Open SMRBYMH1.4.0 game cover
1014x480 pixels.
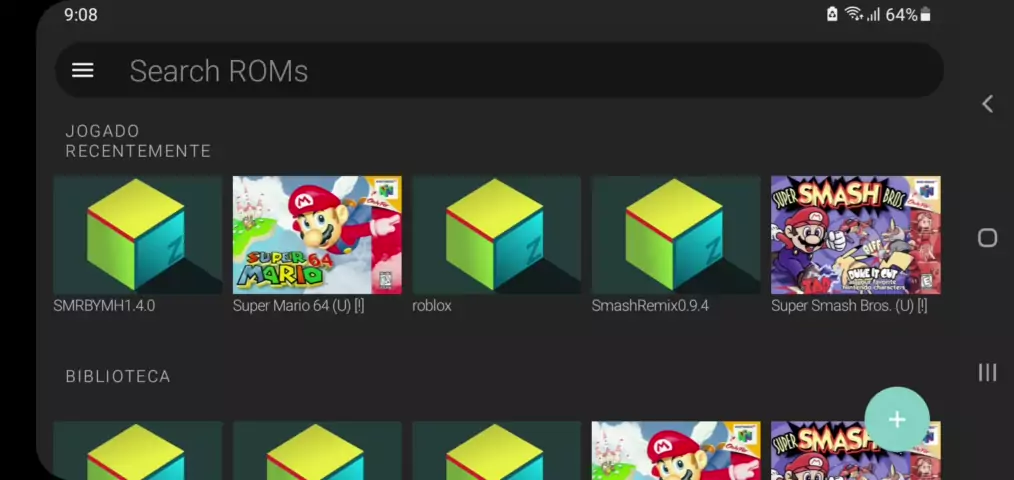pos(138,235)
